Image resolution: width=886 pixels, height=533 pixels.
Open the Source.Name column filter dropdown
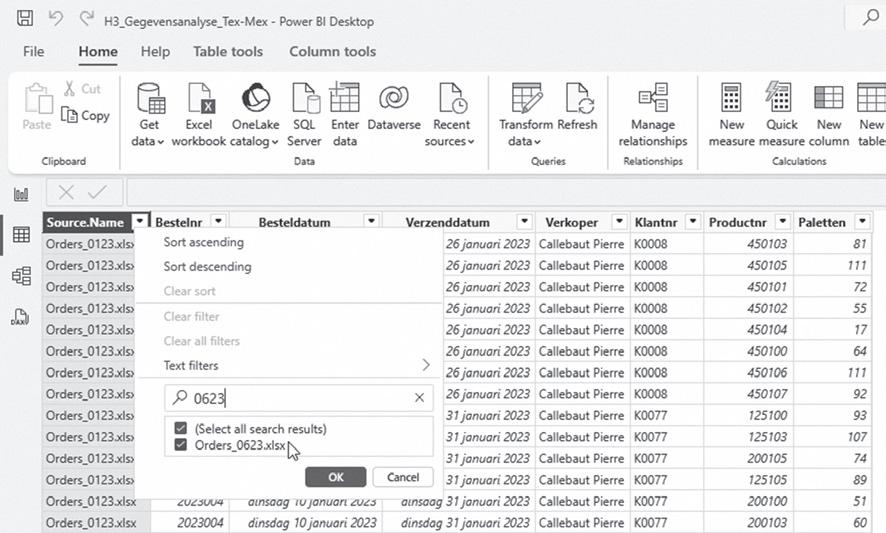[140, 221]
